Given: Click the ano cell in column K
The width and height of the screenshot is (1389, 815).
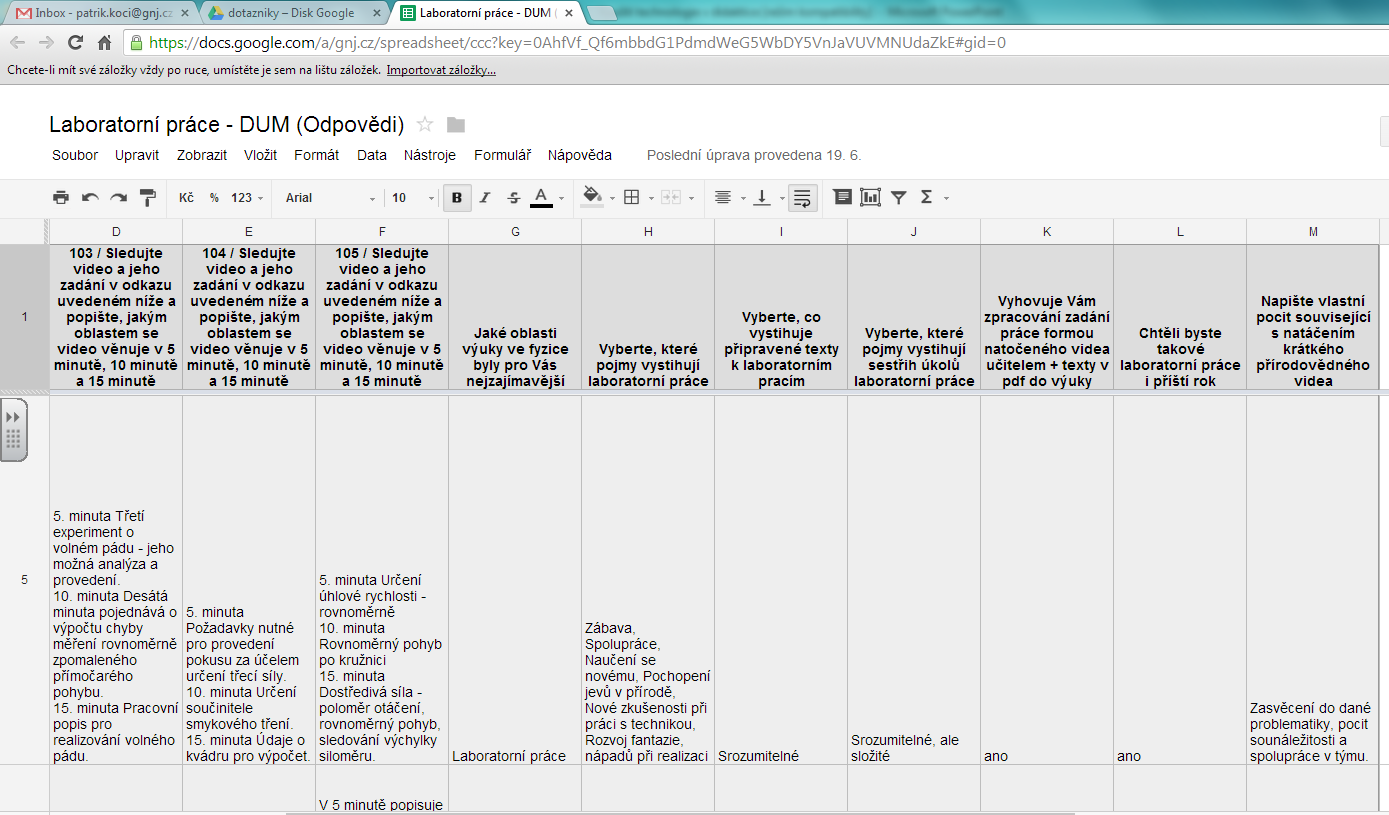Looking at the screenshot, I should 1047,580.
